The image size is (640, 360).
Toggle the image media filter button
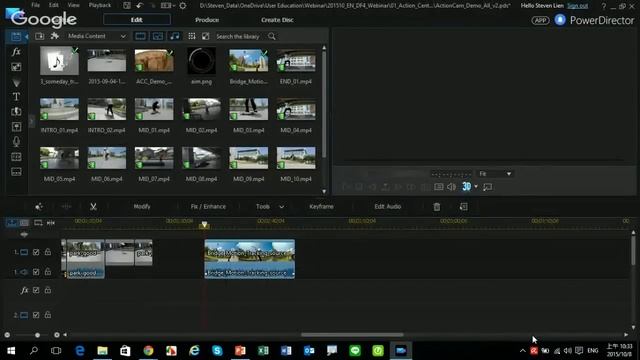(x=158, y=36)
